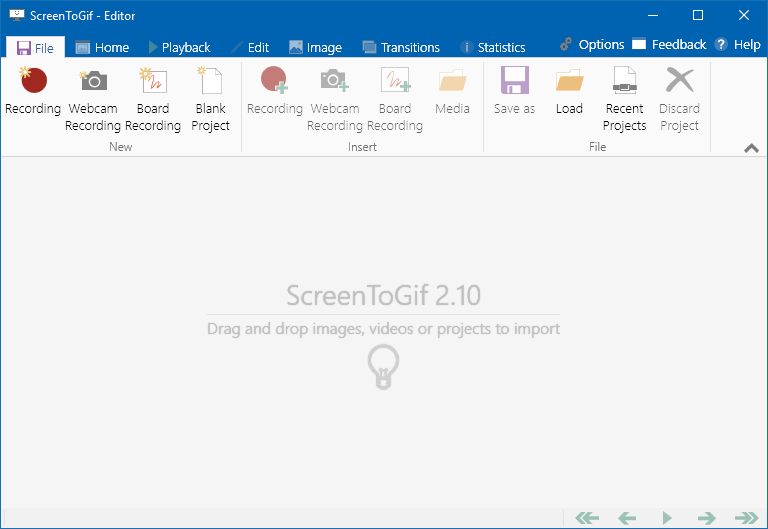
Task: Insert a Webcam Recording
Action: (x=335, y=99)
